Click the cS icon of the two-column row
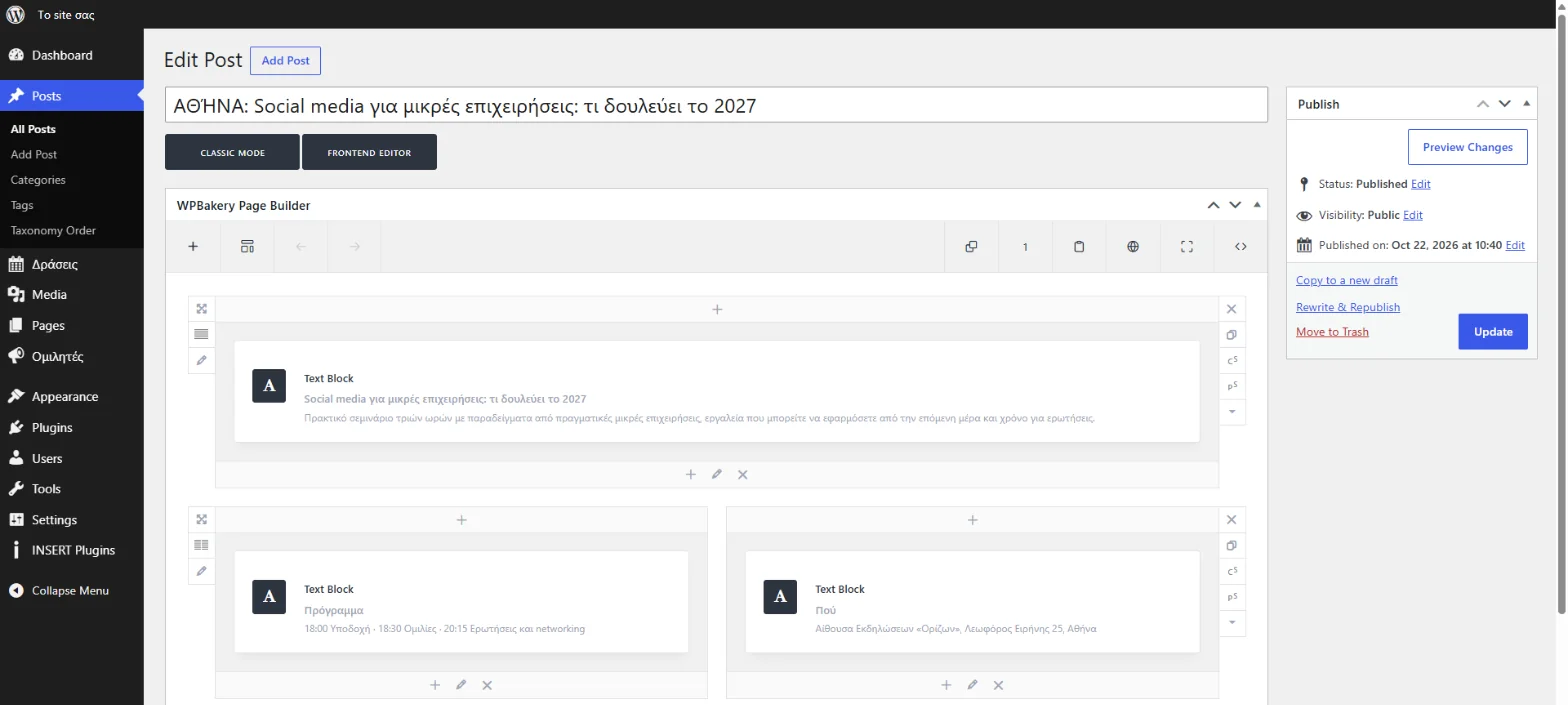The height and width of the screenshot is (705, 1568). coord(1232,571)
